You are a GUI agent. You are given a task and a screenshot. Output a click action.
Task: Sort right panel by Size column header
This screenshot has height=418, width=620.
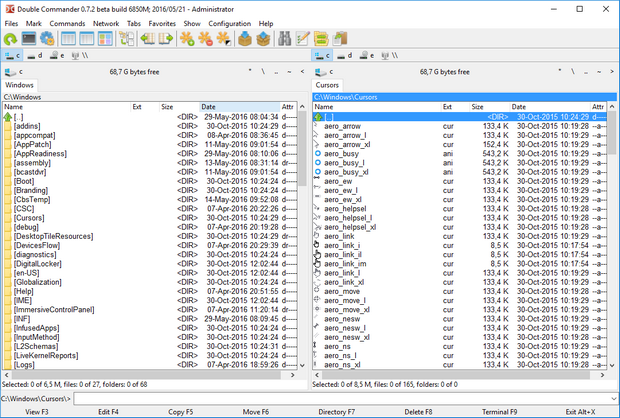[x=489, y=107]
